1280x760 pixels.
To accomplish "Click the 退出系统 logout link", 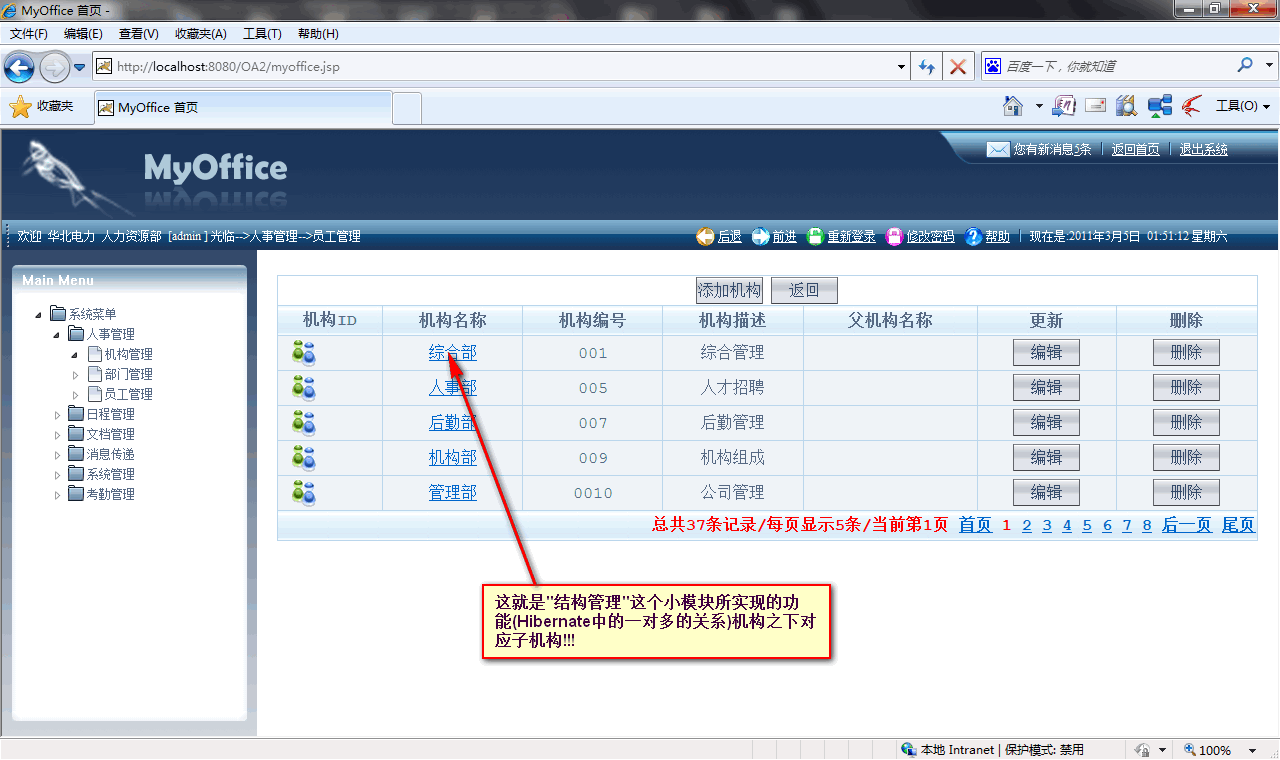I will (x=1203, y=149).
